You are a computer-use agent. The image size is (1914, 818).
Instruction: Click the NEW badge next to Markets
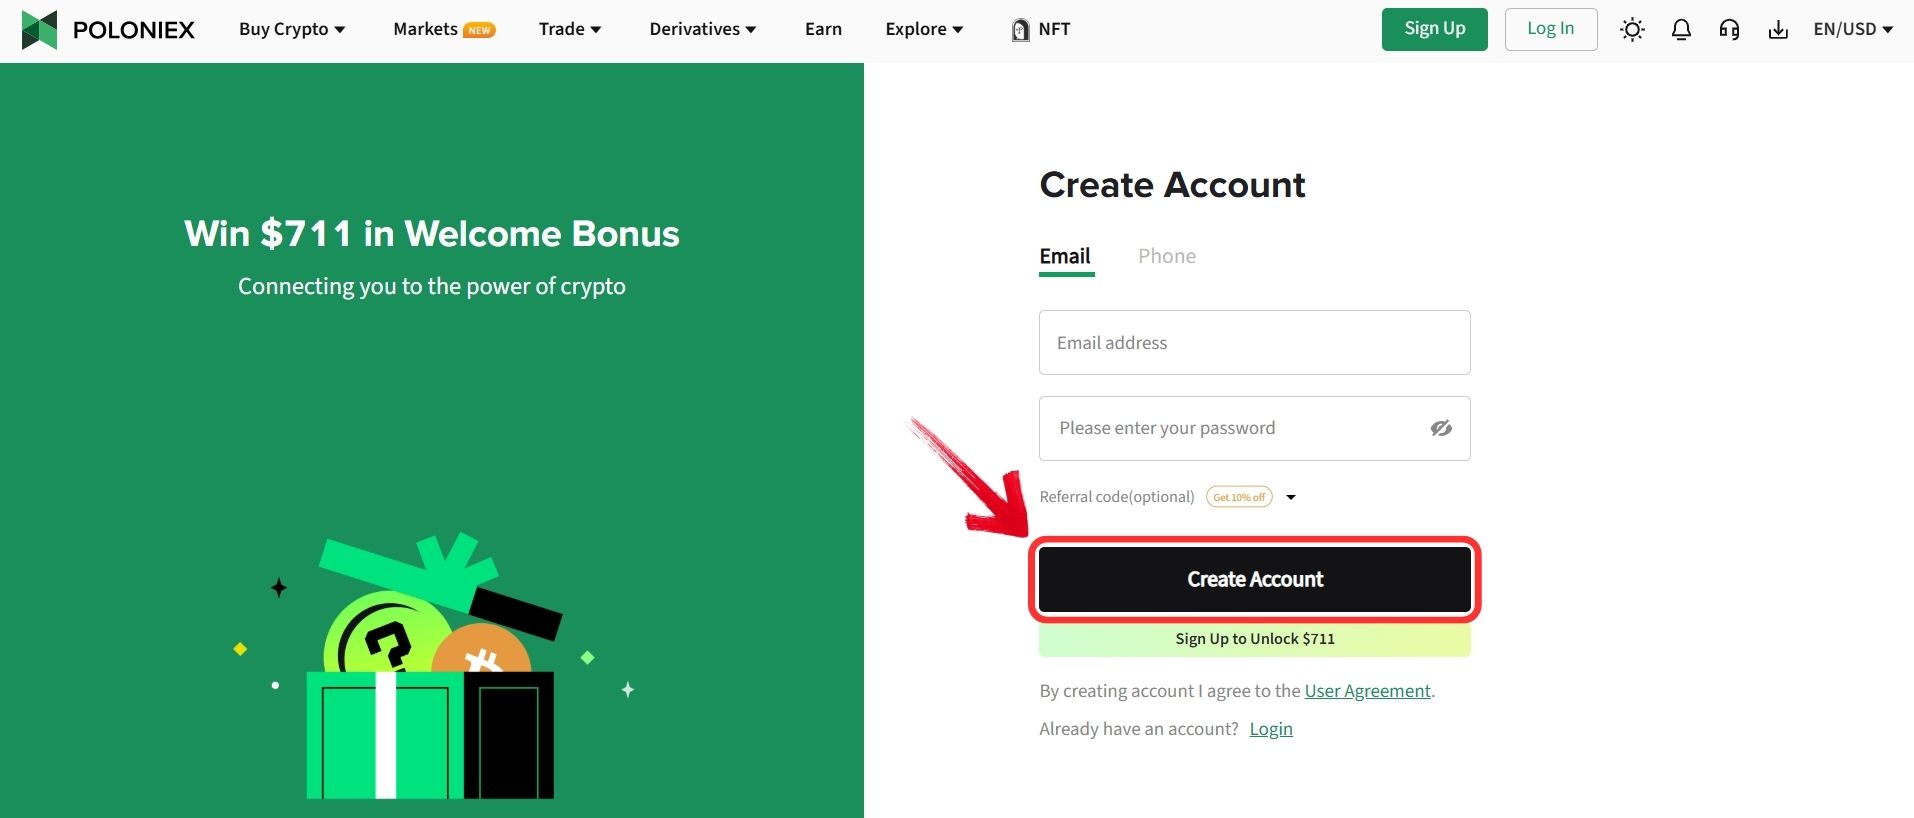(x=478, y=29)
